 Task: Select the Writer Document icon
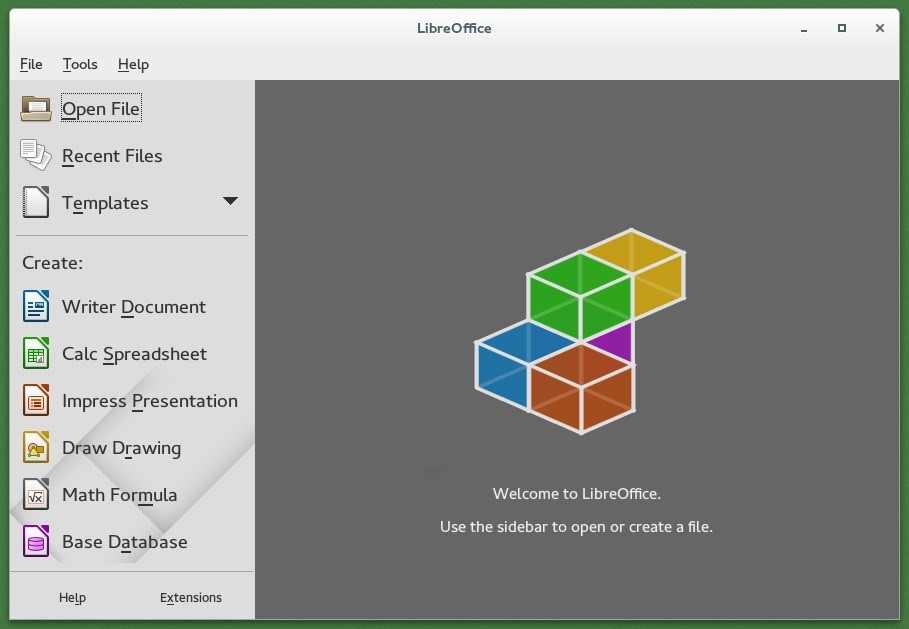[x=35, y=306]
